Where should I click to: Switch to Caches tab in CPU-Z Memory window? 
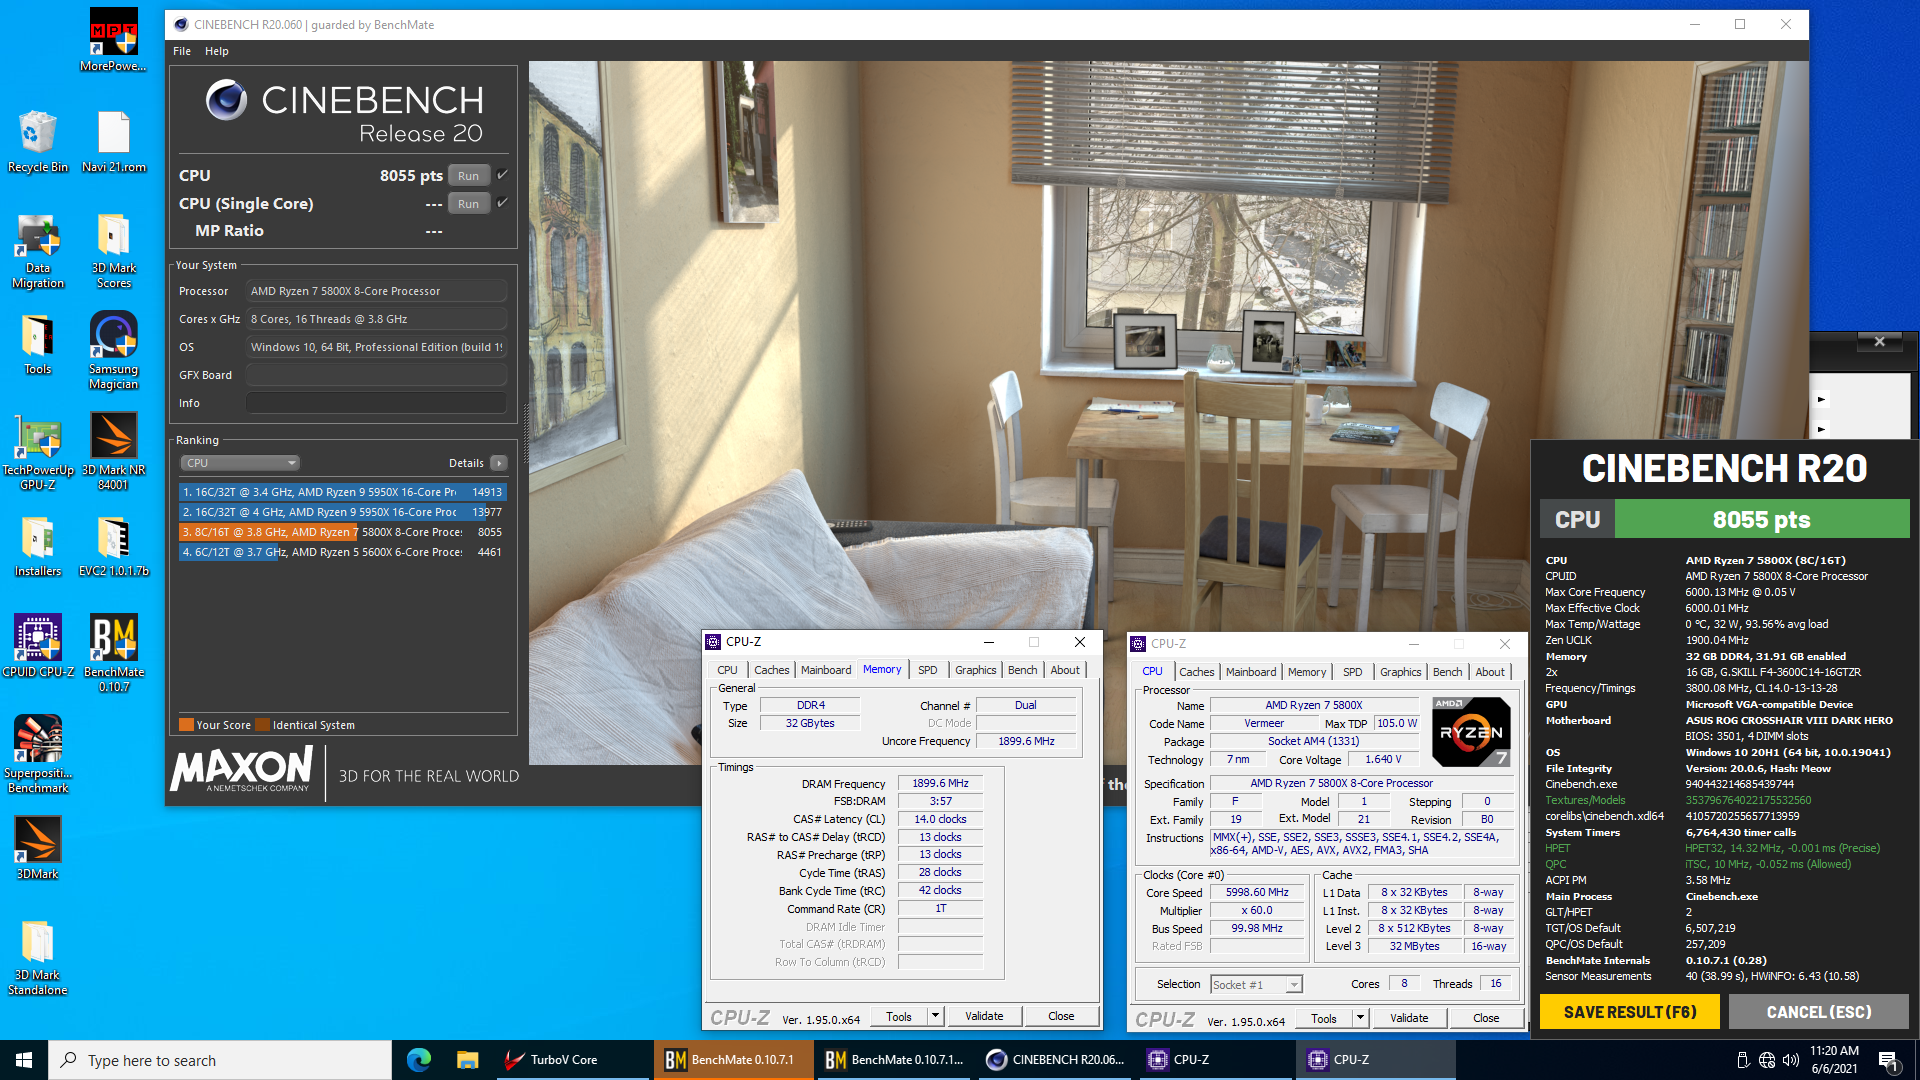click(x=771, y=670)
